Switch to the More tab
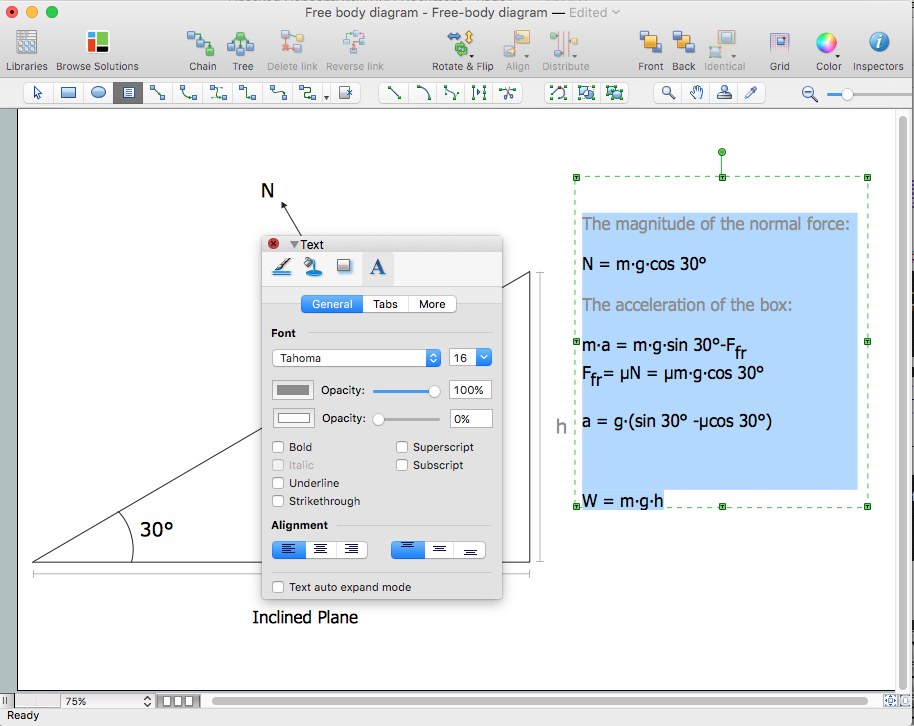Viewport: 914px width, 726px height. pyautogui.click(x=432, y=304)
